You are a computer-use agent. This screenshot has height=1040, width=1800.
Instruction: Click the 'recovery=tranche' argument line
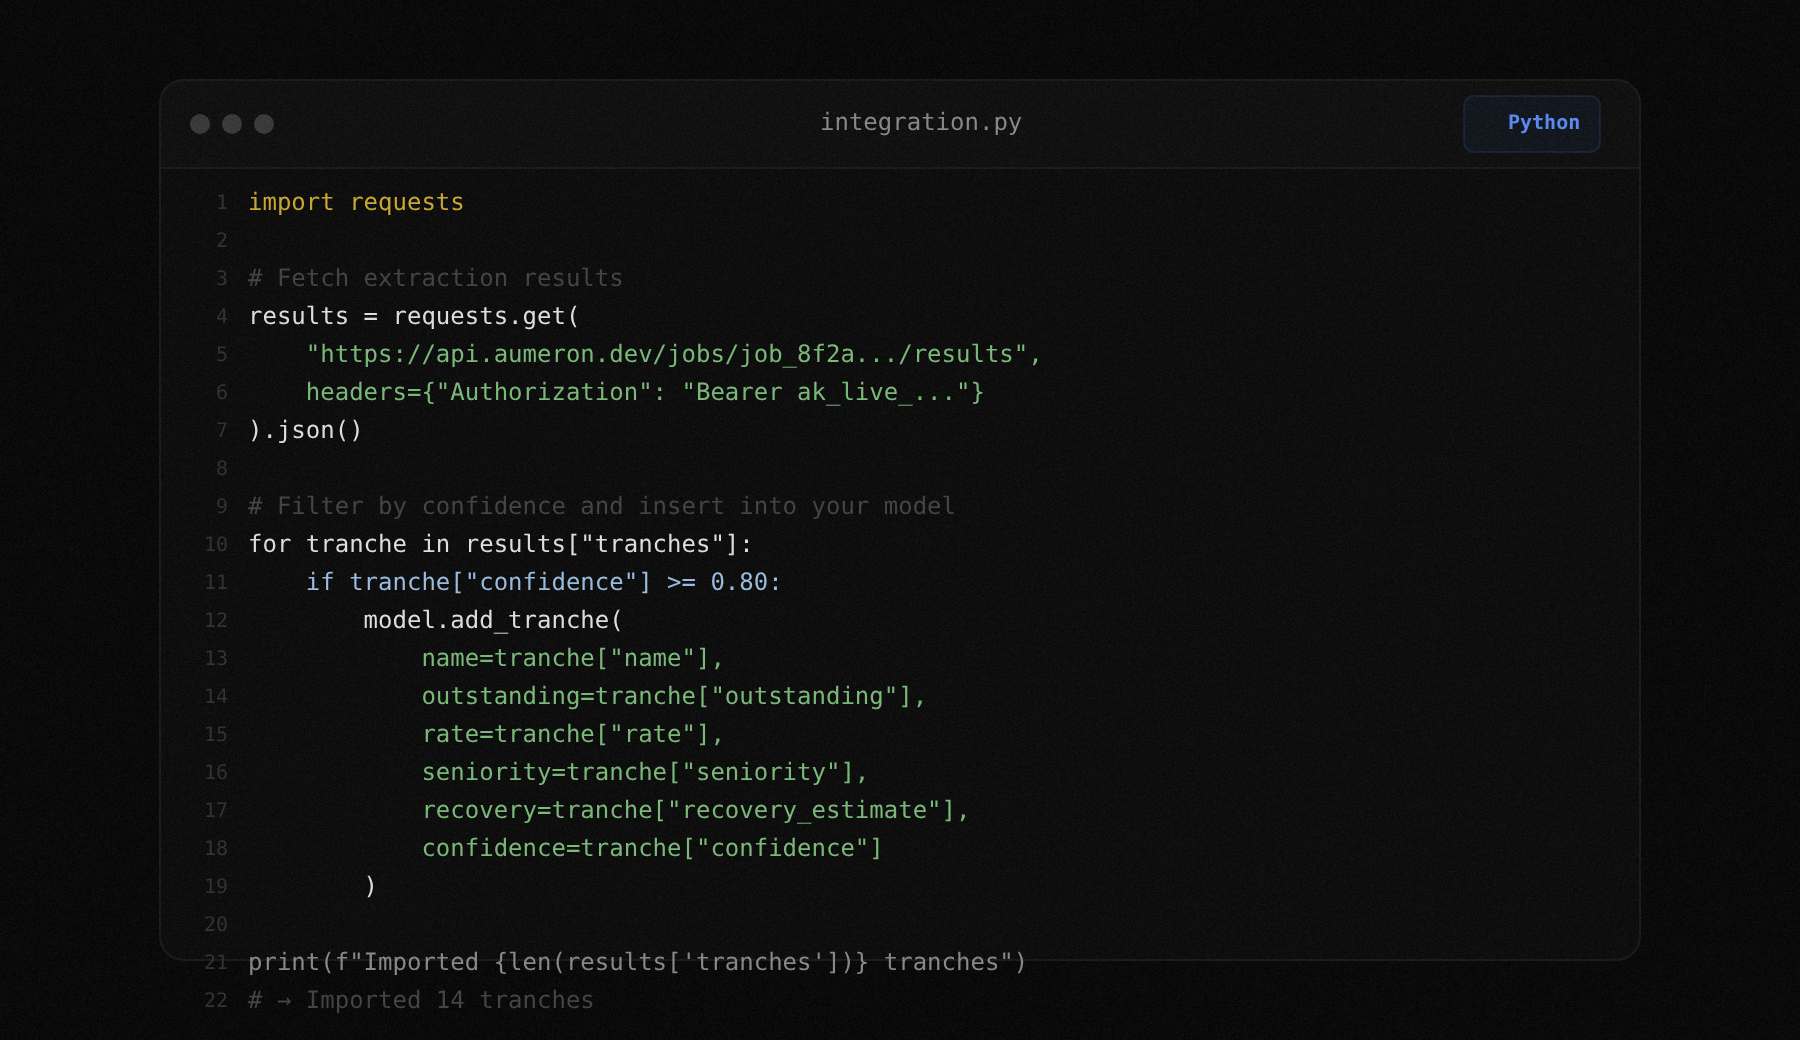pyautogui.click(x=695, y=810)
